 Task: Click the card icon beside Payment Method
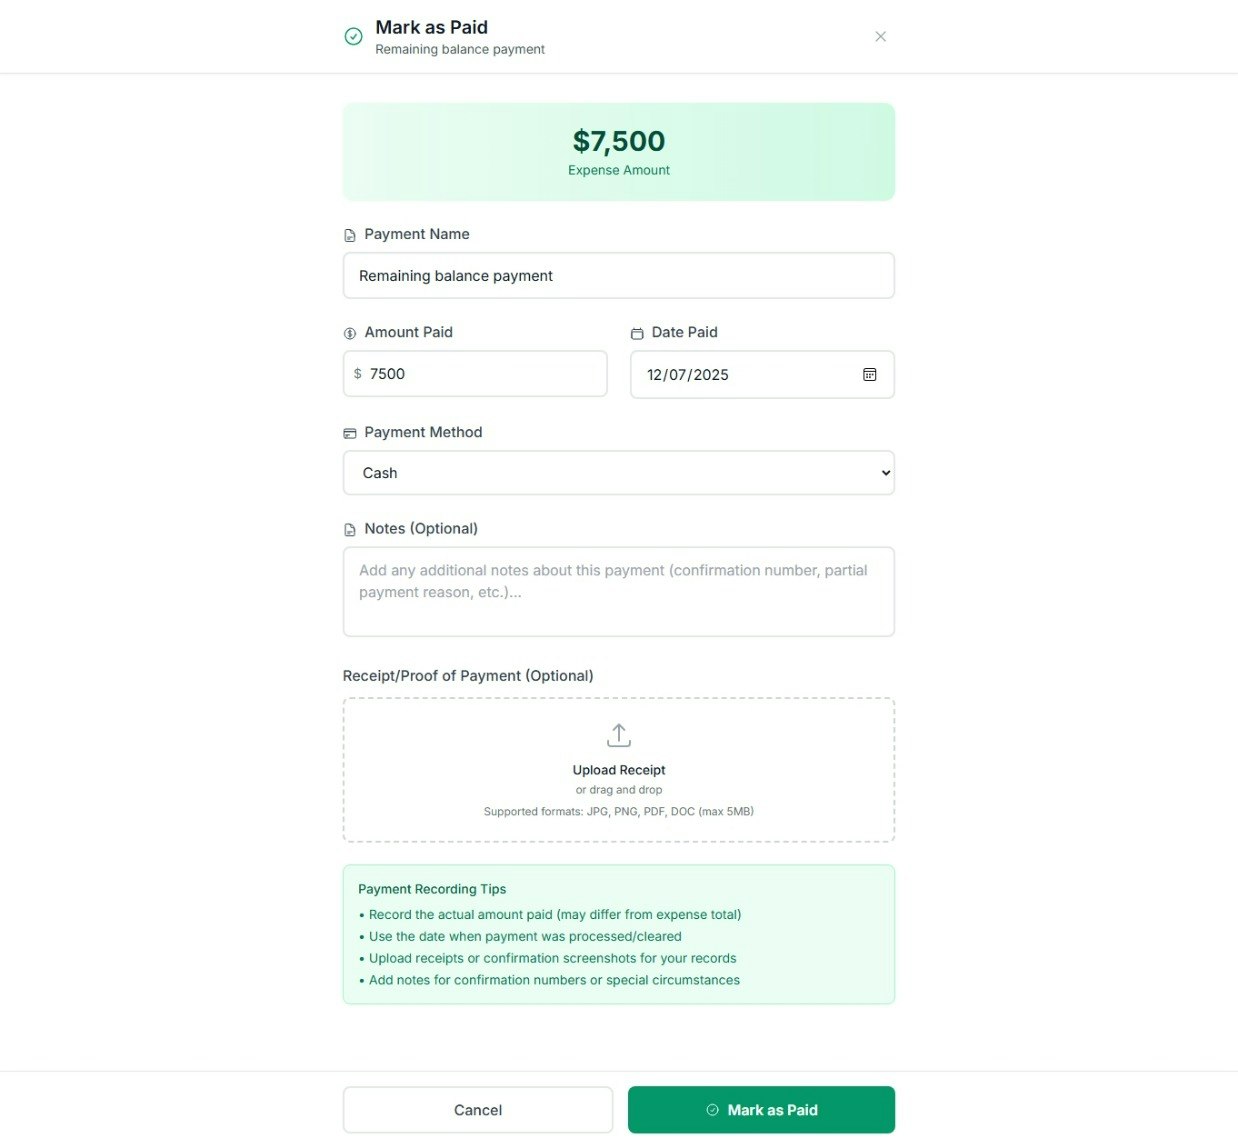click(x=349, y=432)
